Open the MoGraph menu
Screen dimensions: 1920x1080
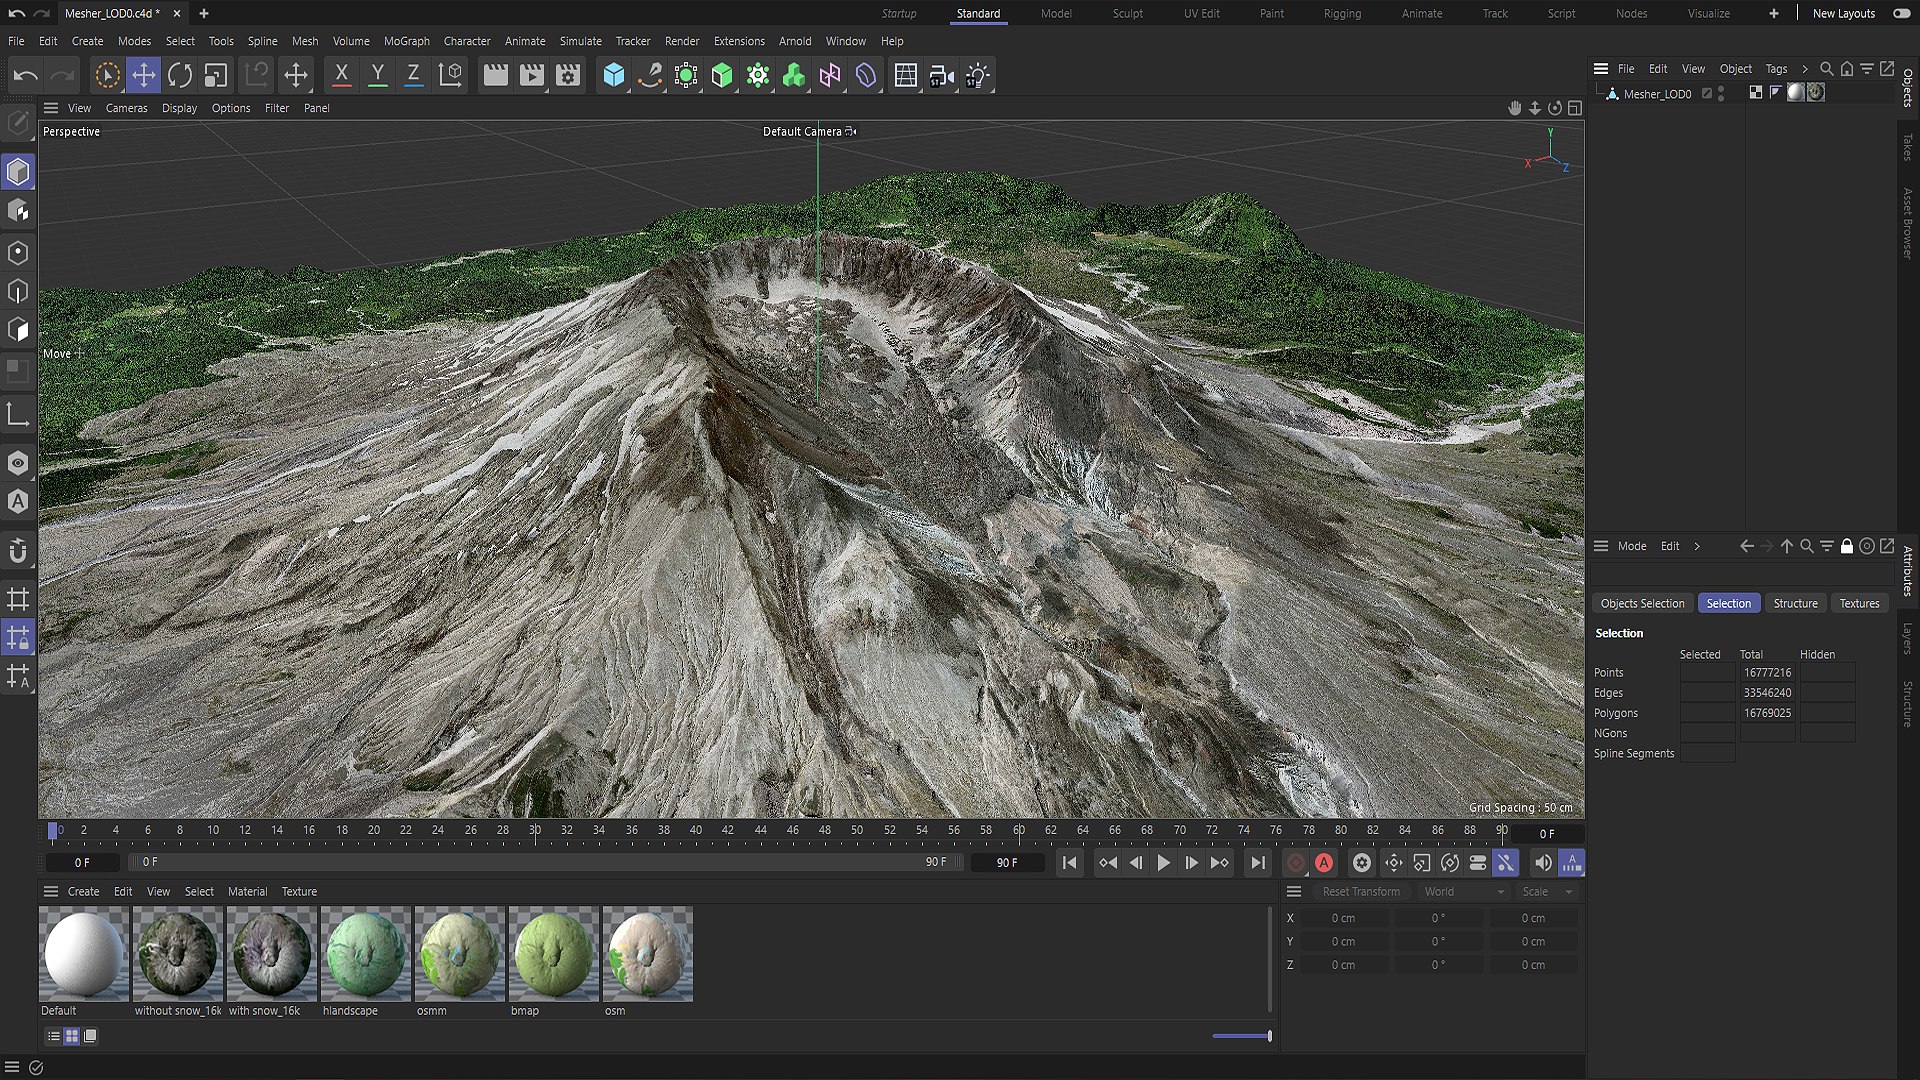[x=407, y=41]
